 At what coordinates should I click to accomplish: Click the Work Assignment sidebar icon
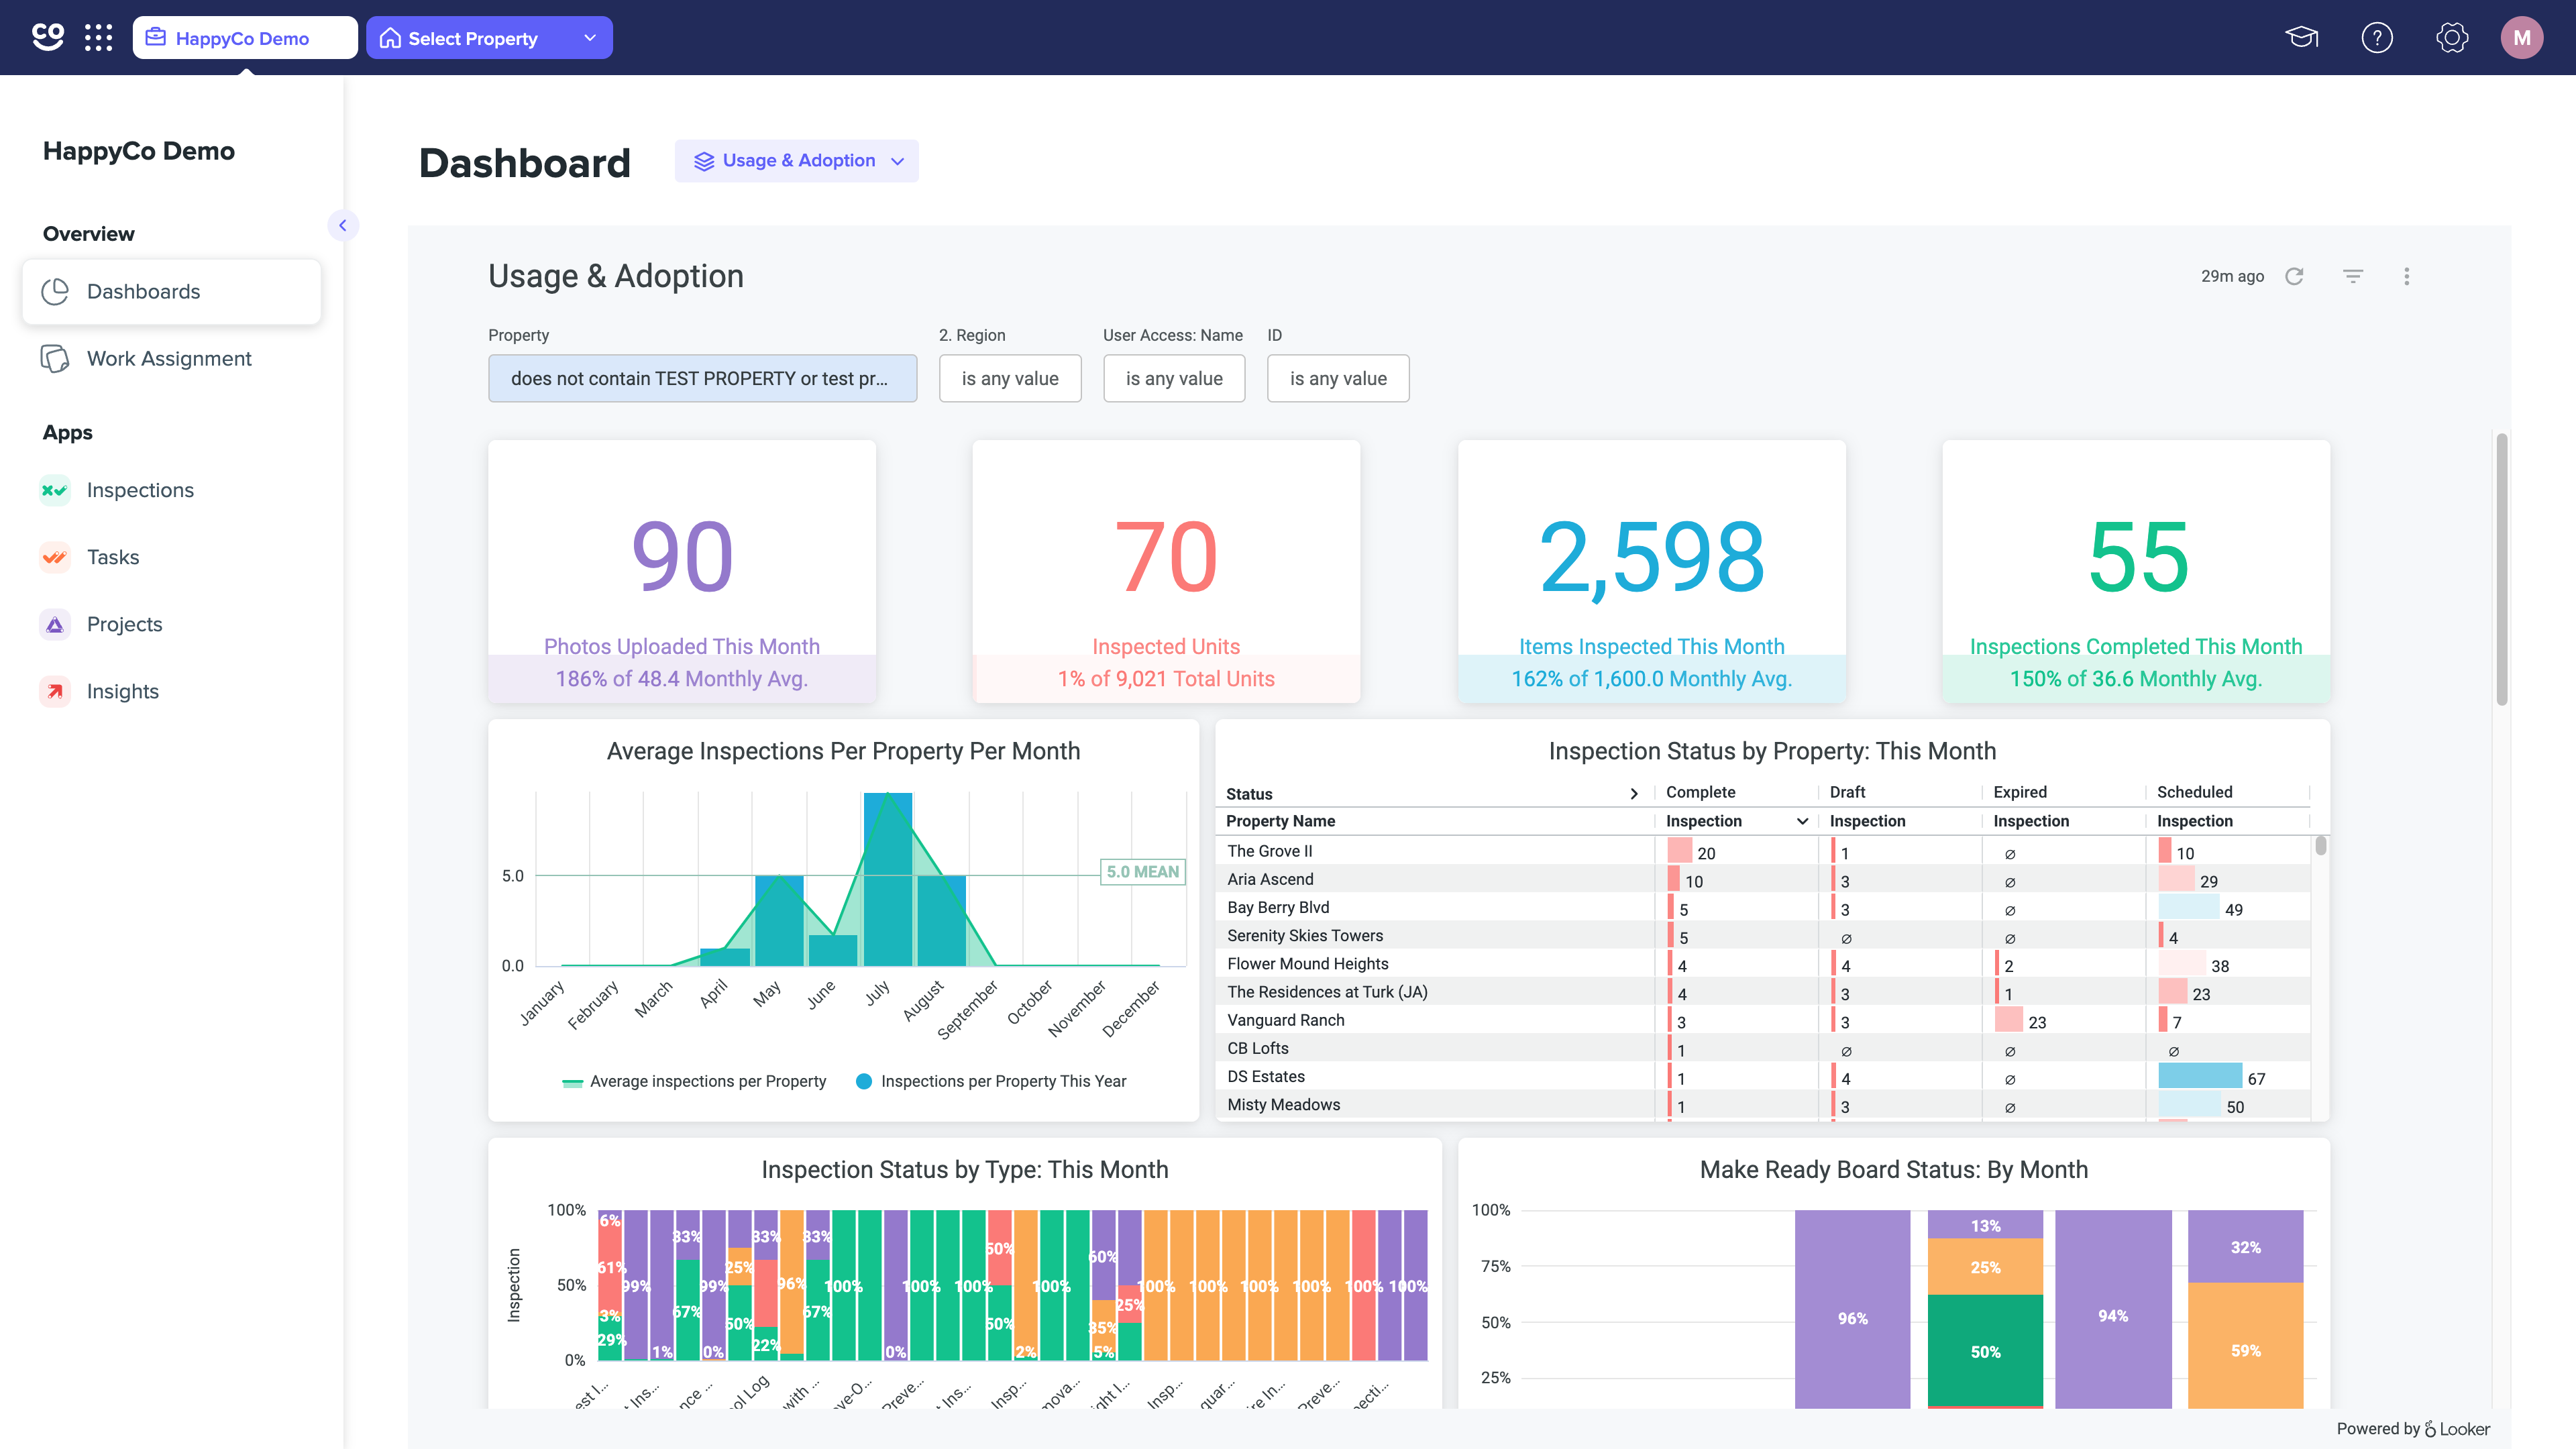pos(55,358)
